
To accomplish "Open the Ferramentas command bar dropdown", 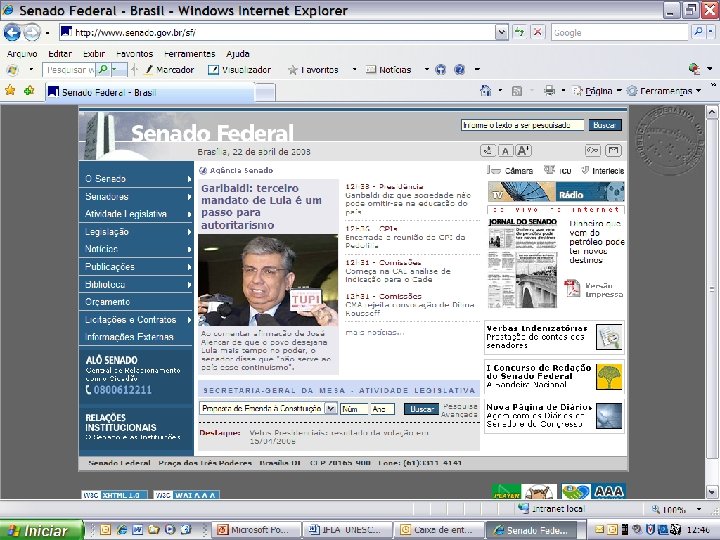I will 698,91.
